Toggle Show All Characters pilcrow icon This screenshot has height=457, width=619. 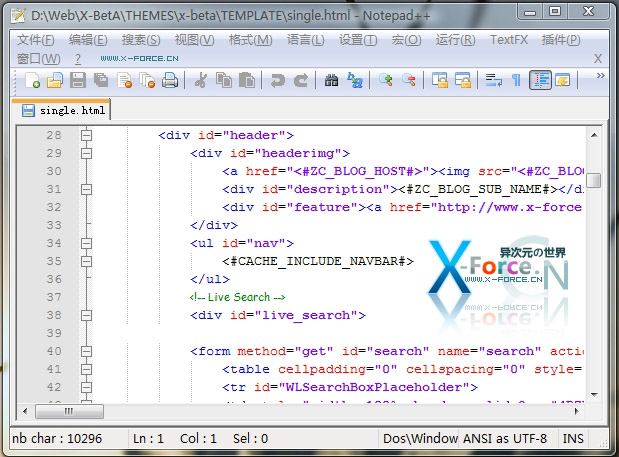coord(516,80)
